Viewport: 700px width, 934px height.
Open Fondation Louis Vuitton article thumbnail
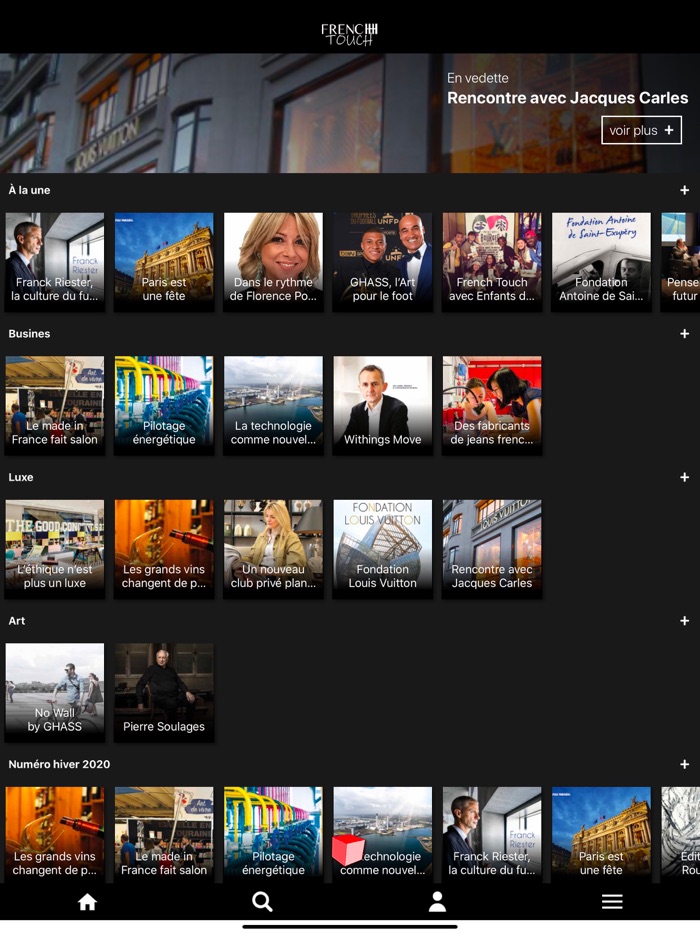382,549
